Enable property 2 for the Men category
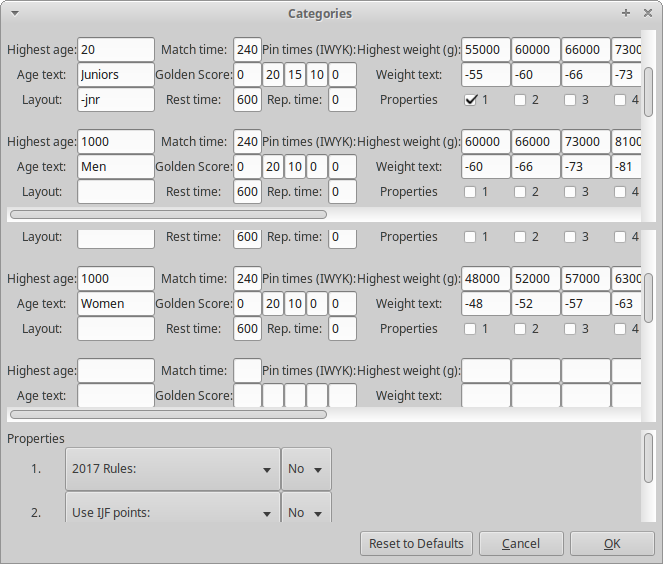The width and height of the screenshot is (663, 564). pyautogui.click(x=520, y=192)
